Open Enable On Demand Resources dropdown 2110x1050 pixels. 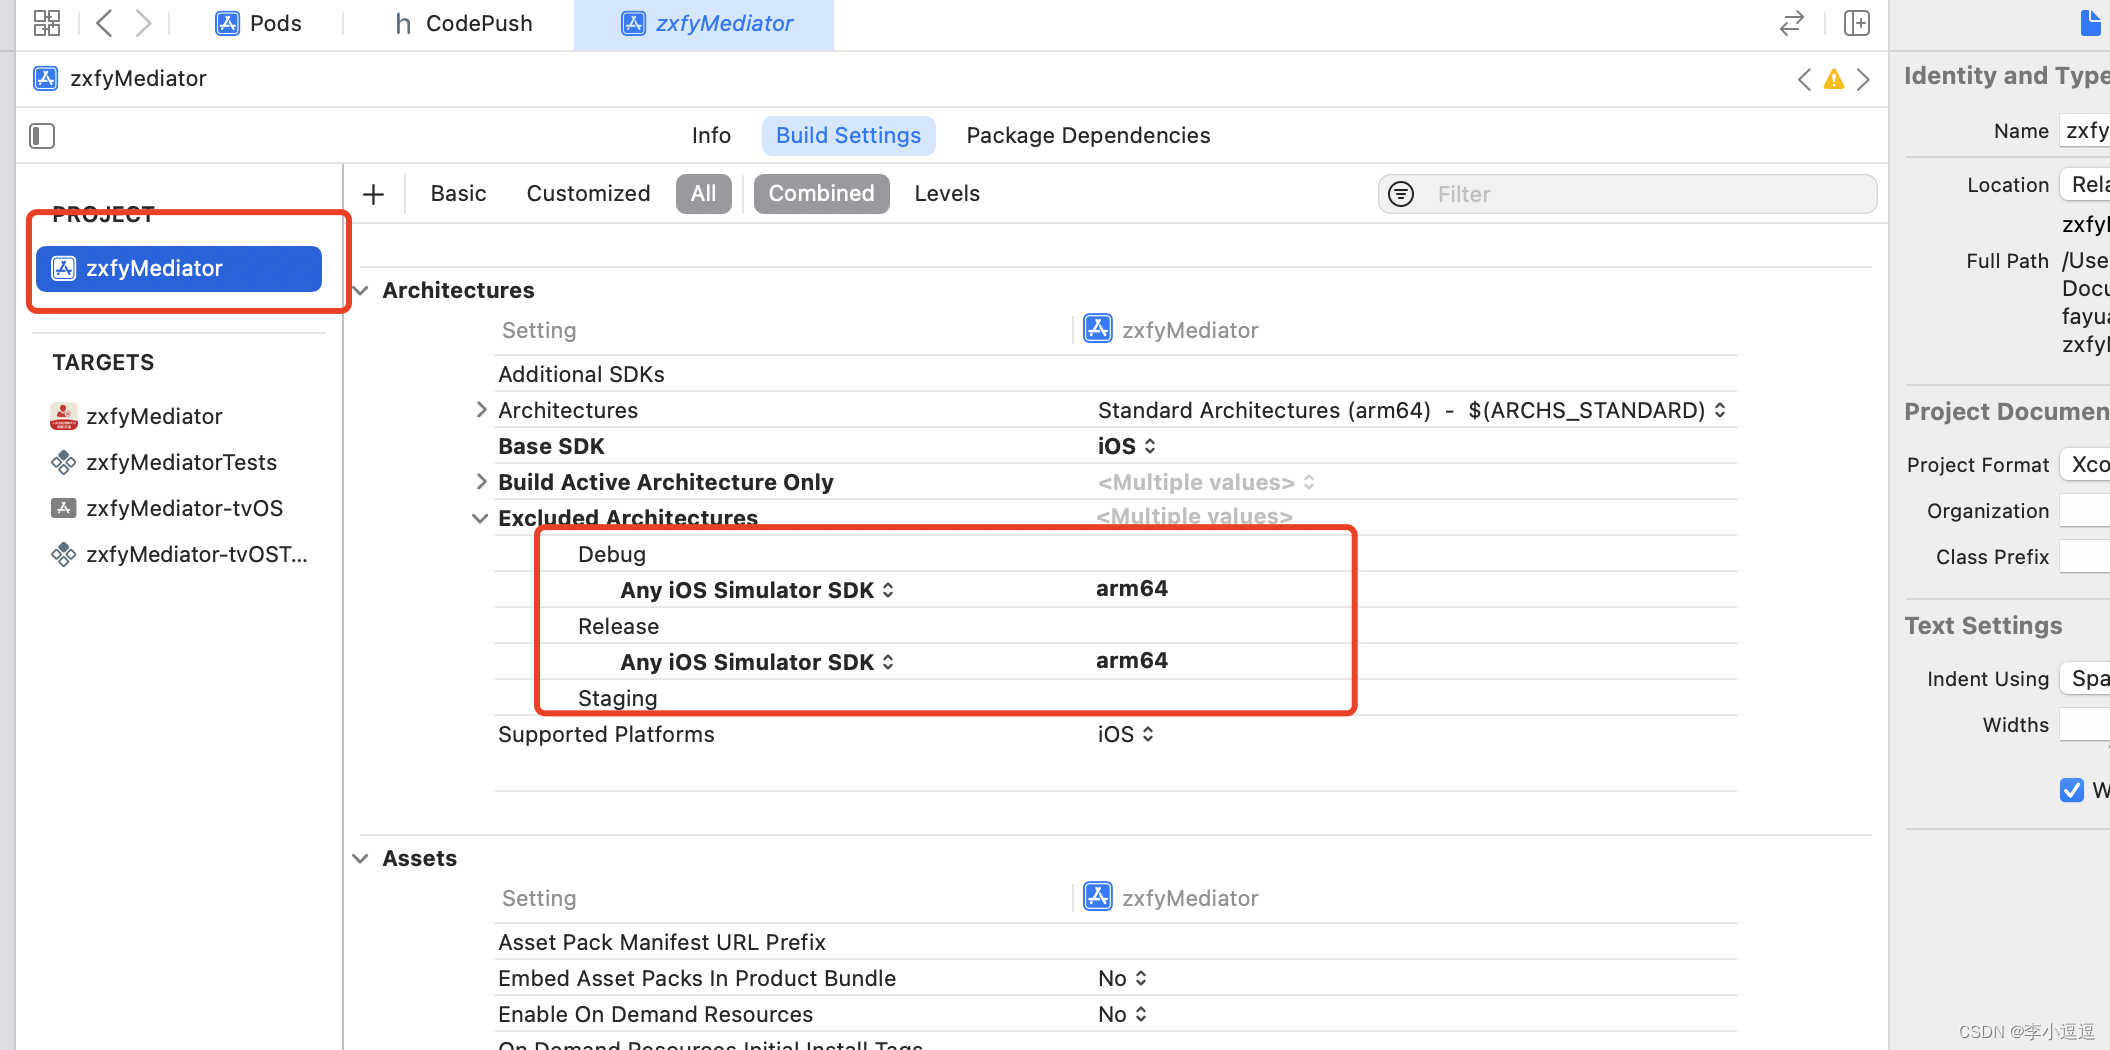pyautogui.click(x=1122, y=1014)
